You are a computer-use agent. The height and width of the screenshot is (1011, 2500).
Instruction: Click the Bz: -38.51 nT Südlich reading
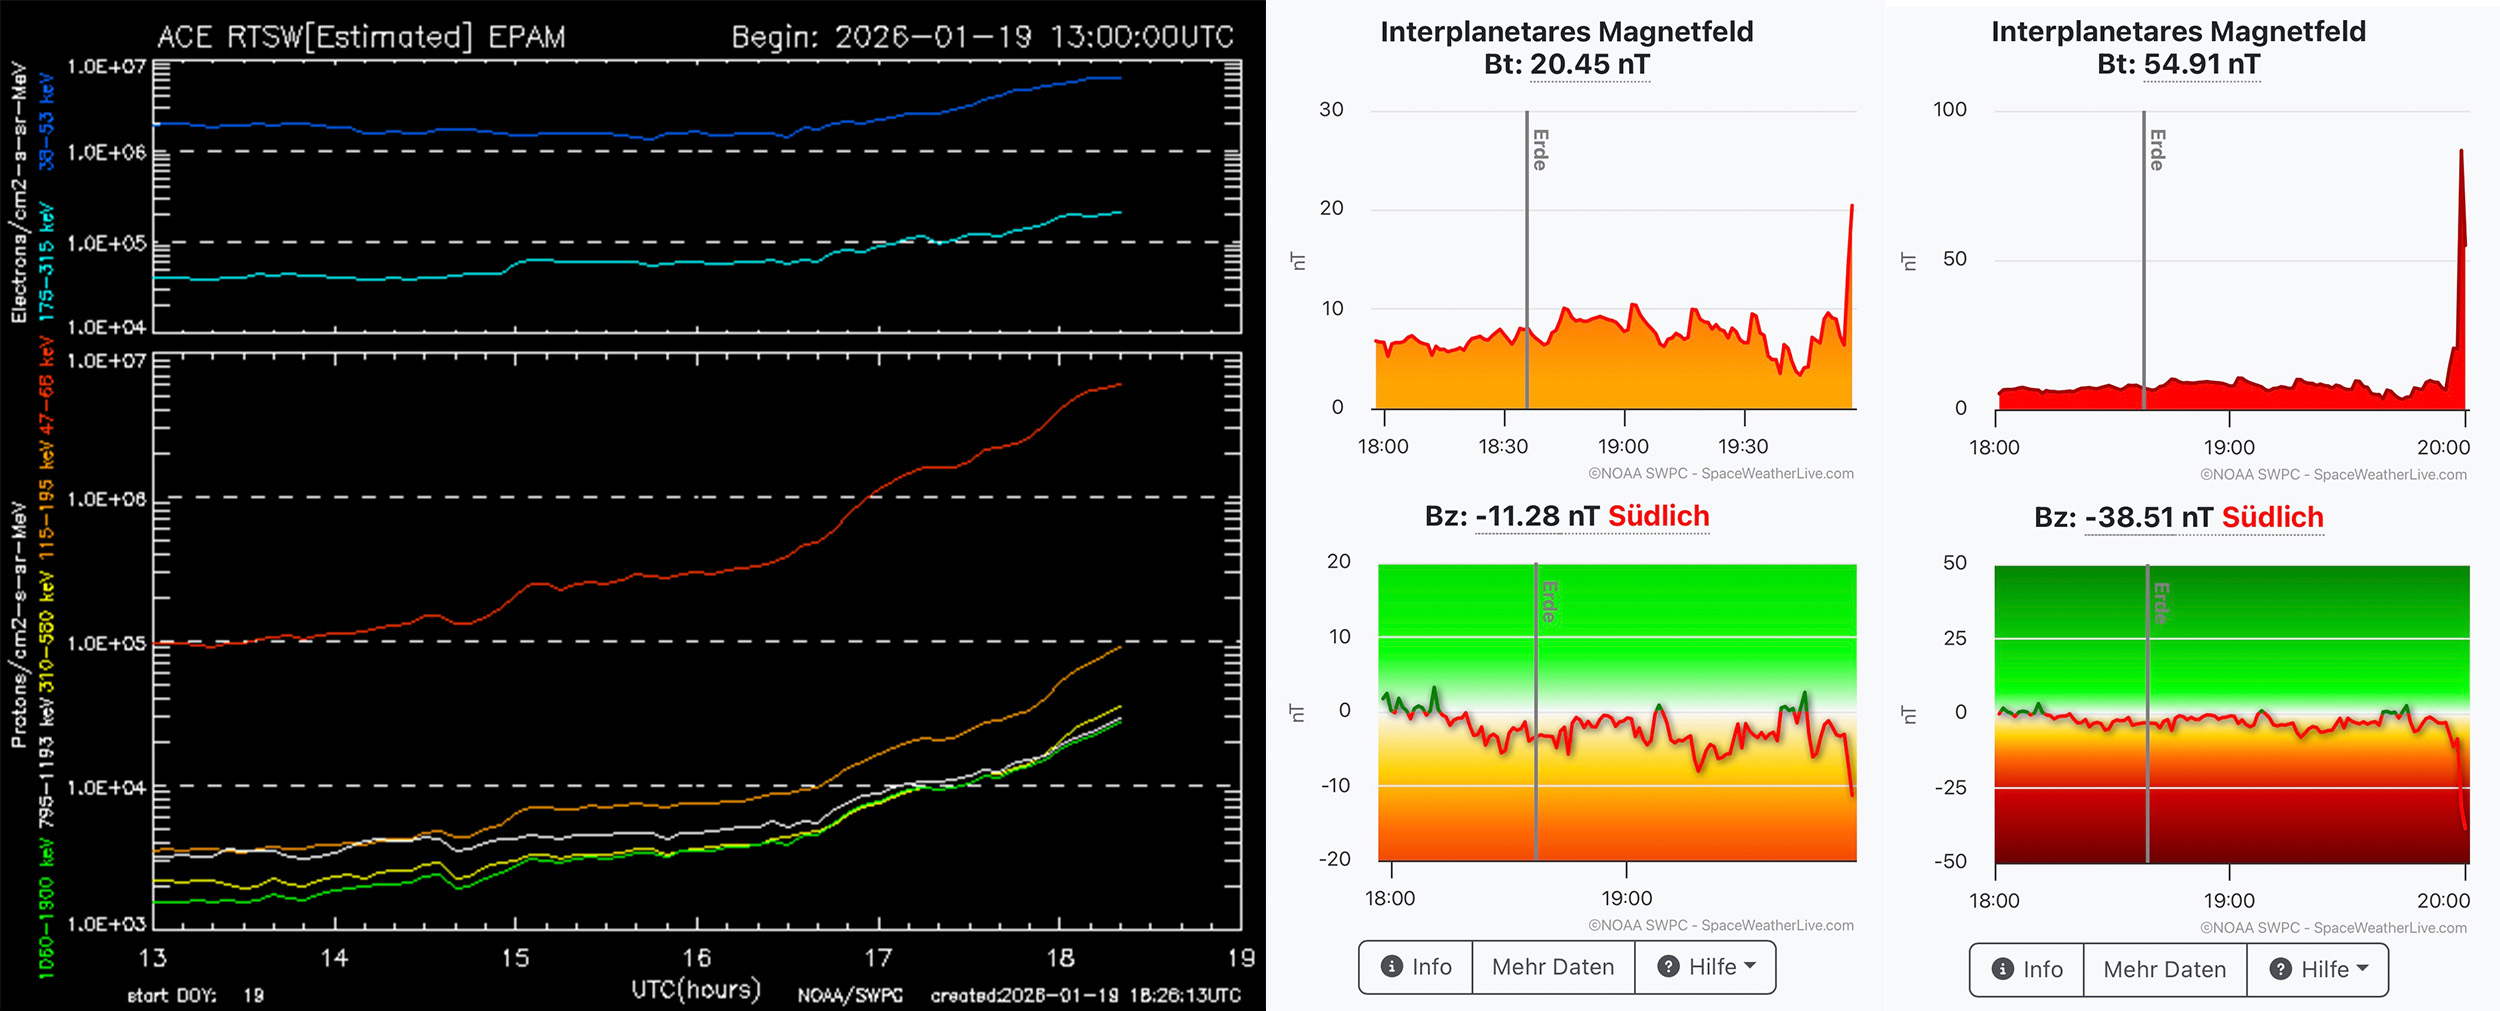point(2178,517)
